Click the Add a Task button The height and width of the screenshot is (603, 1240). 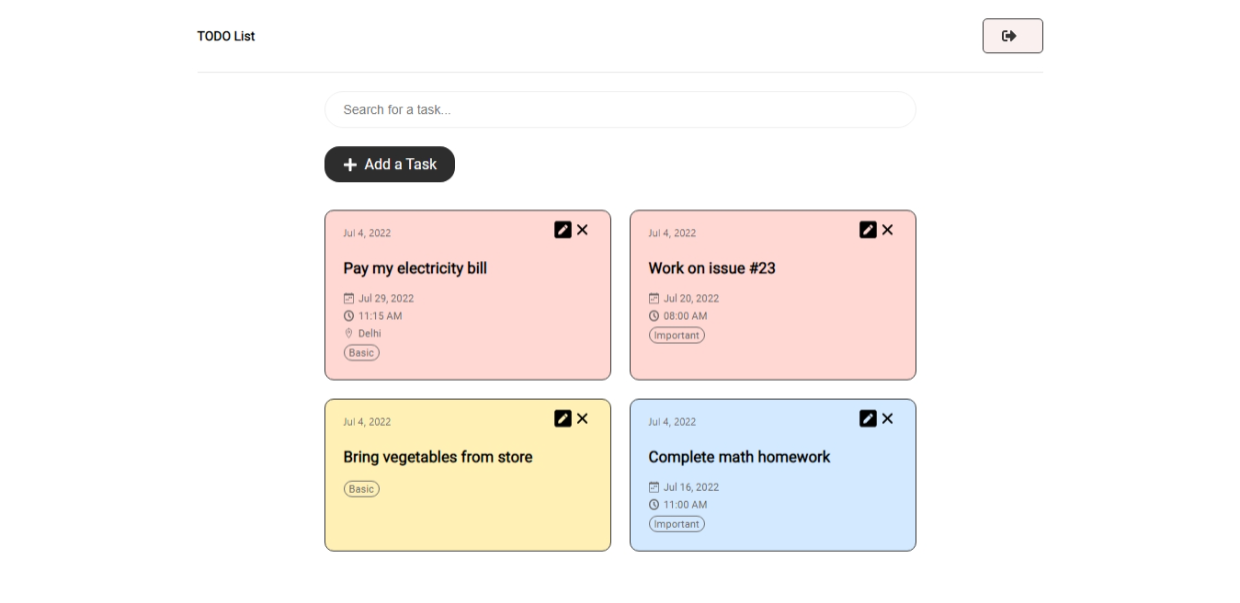click(389, 164)
